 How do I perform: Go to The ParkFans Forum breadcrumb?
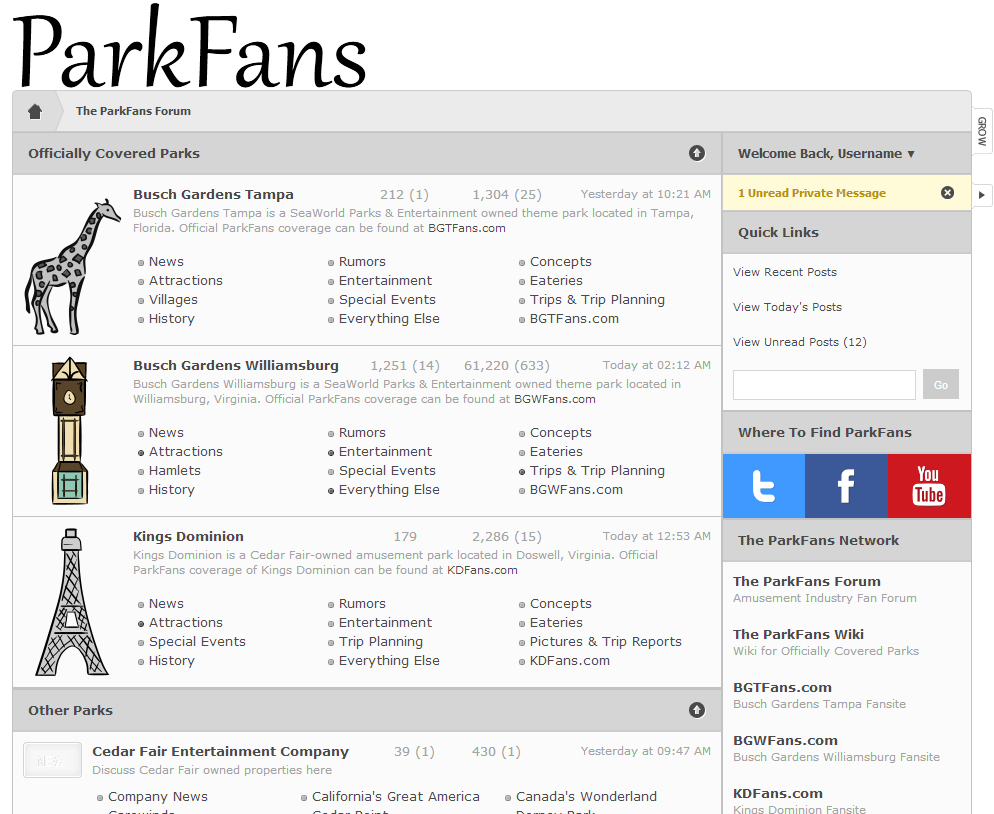(133, 111)
